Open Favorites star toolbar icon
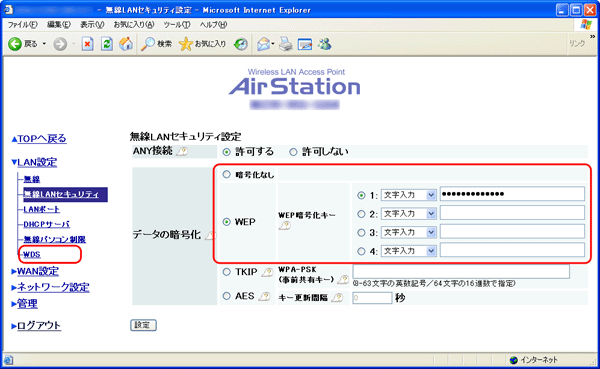This screenshot has height=369, width=600. 186,44
